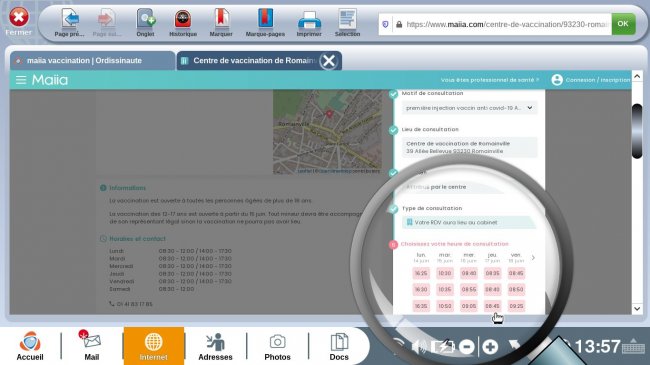Bookmark page with Marquer icon
Image resolution: width=650 pixels, height=365 pixels.
click(x=221, y=23)
